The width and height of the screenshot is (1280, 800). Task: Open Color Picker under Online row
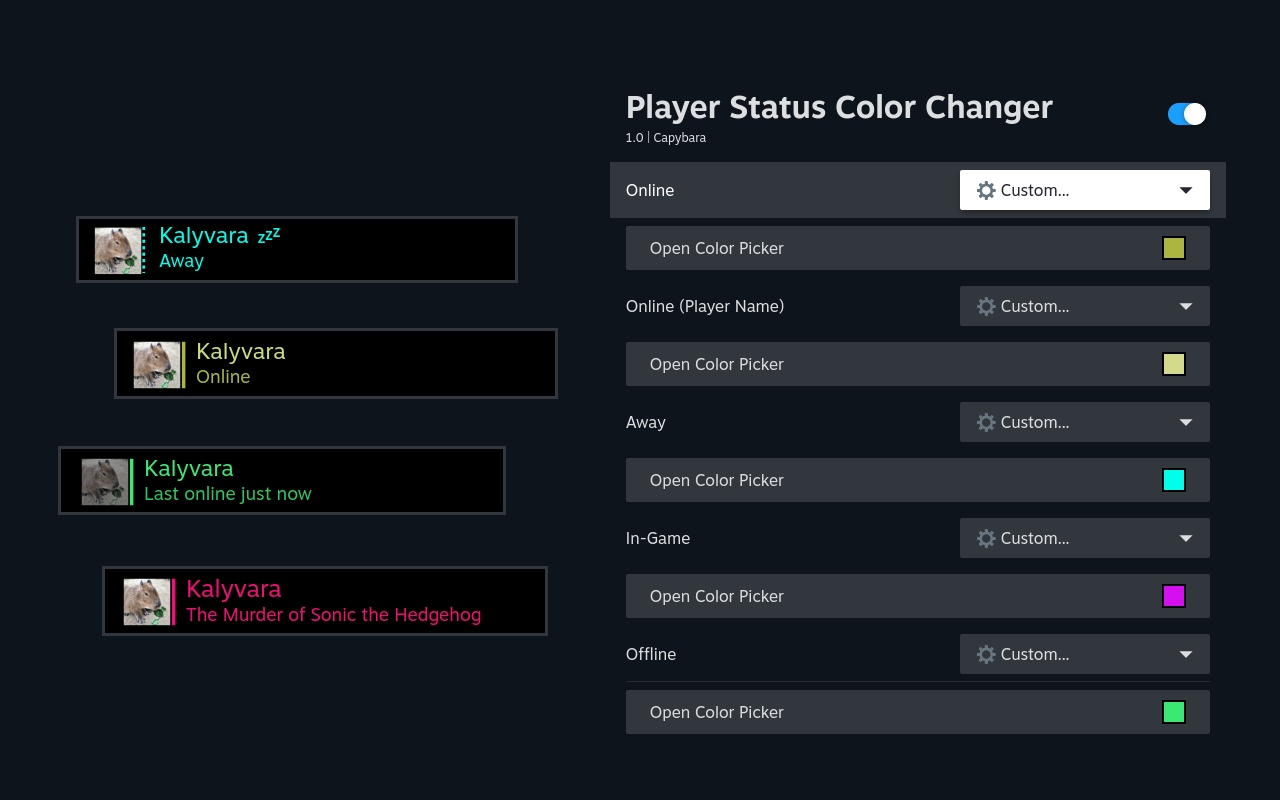tap(918, 248)
